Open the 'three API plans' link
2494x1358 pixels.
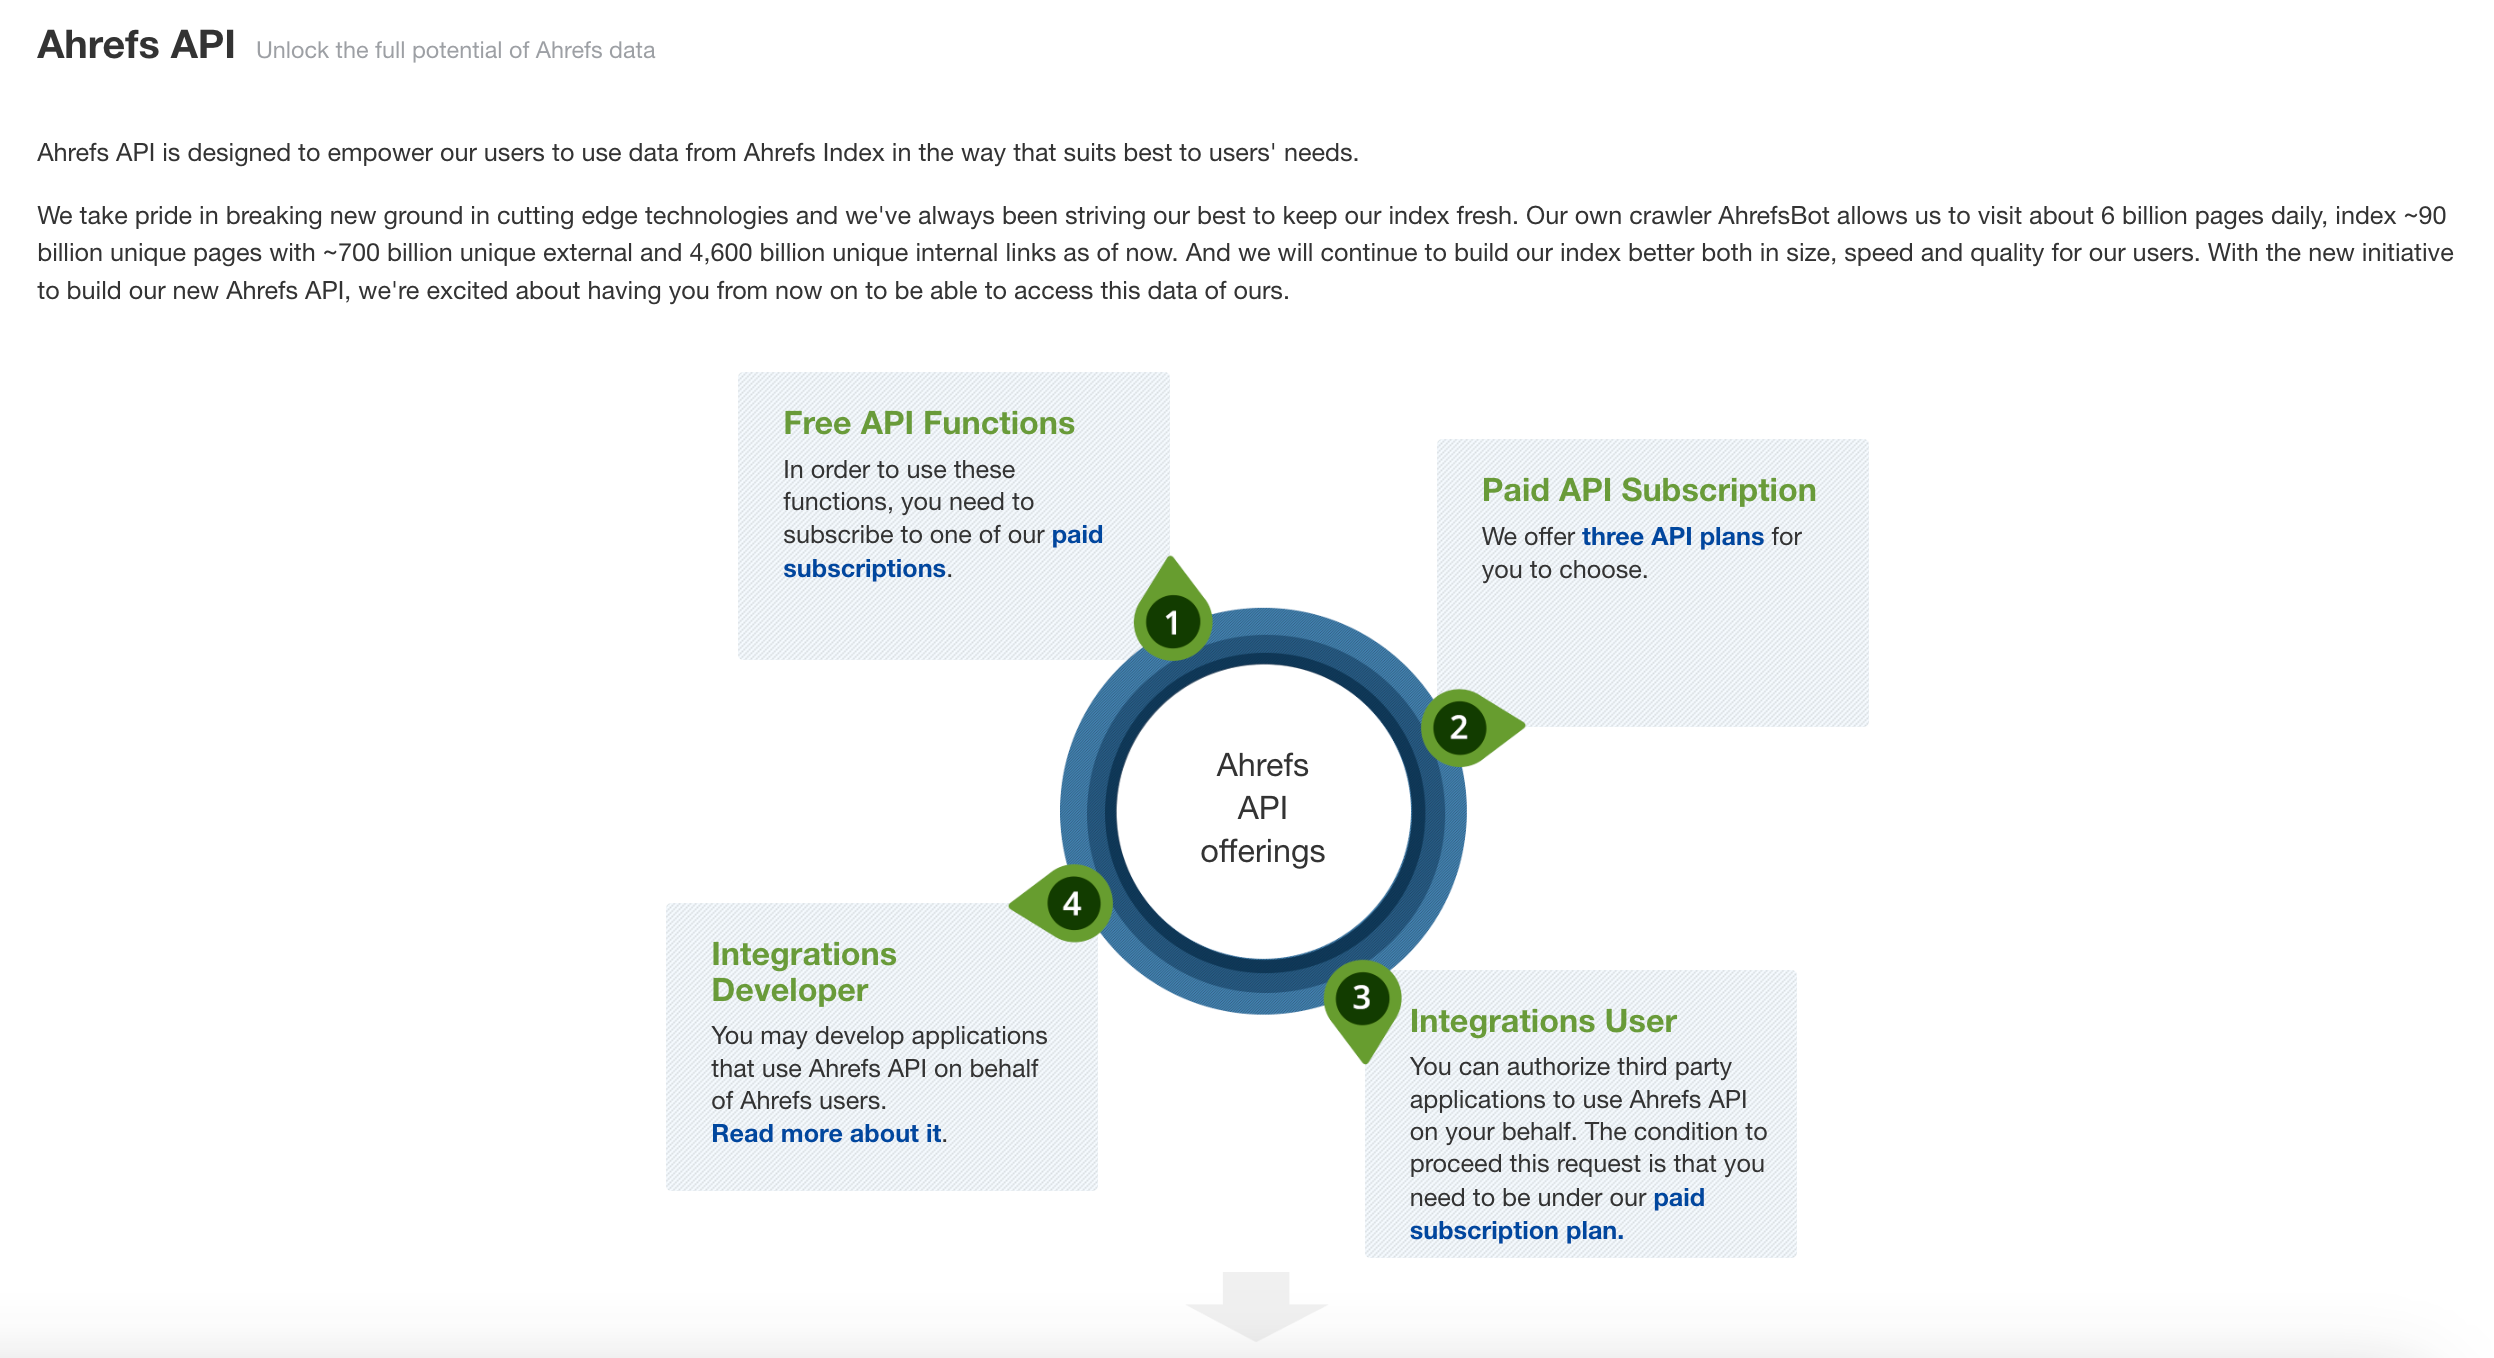pyautogui.click(x=1672, y=537)
